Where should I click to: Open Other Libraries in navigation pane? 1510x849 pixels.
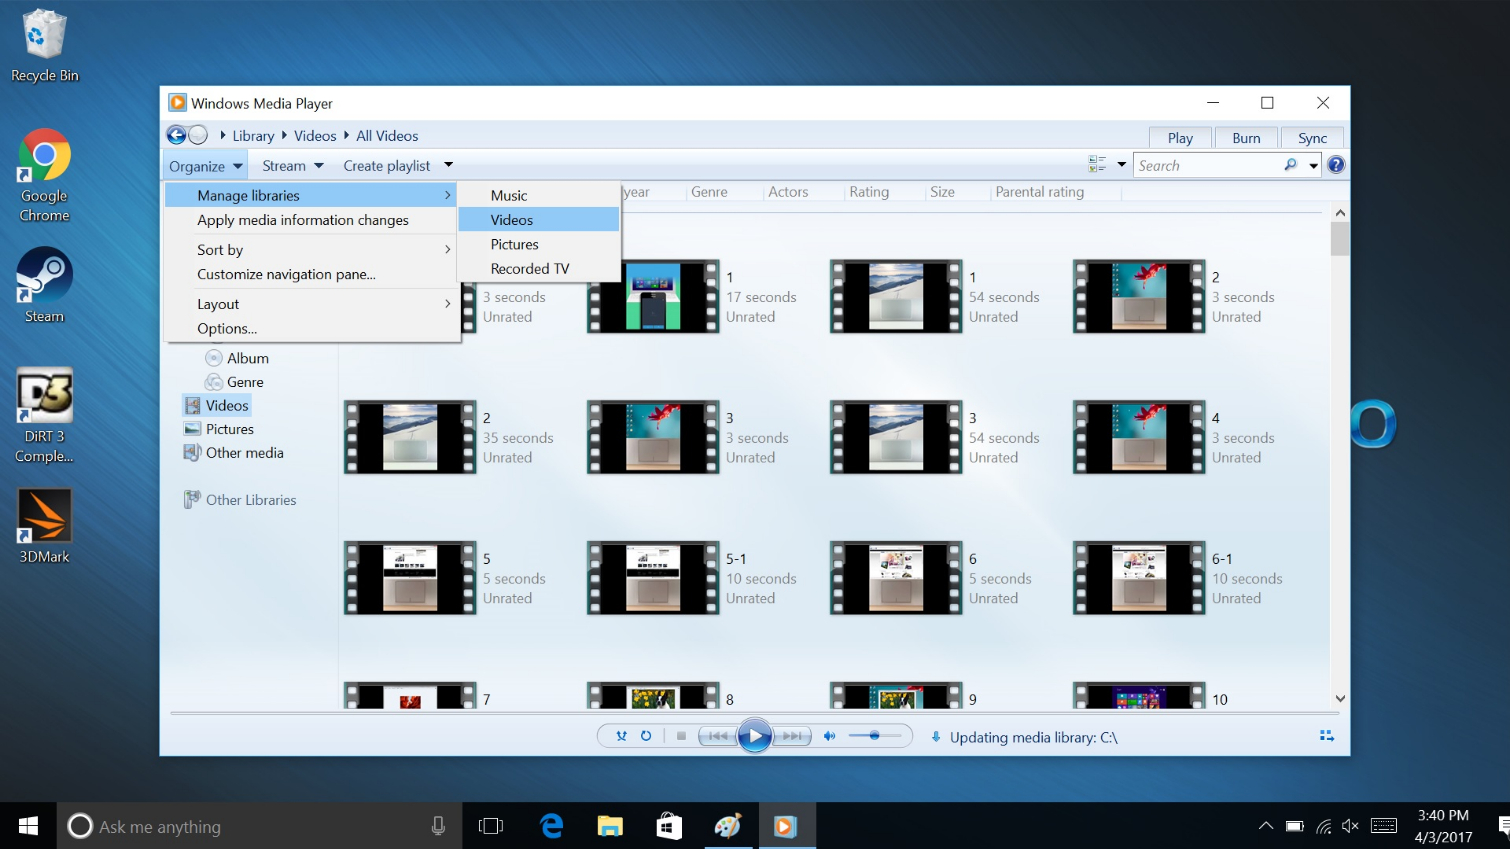tap(240, 500)
